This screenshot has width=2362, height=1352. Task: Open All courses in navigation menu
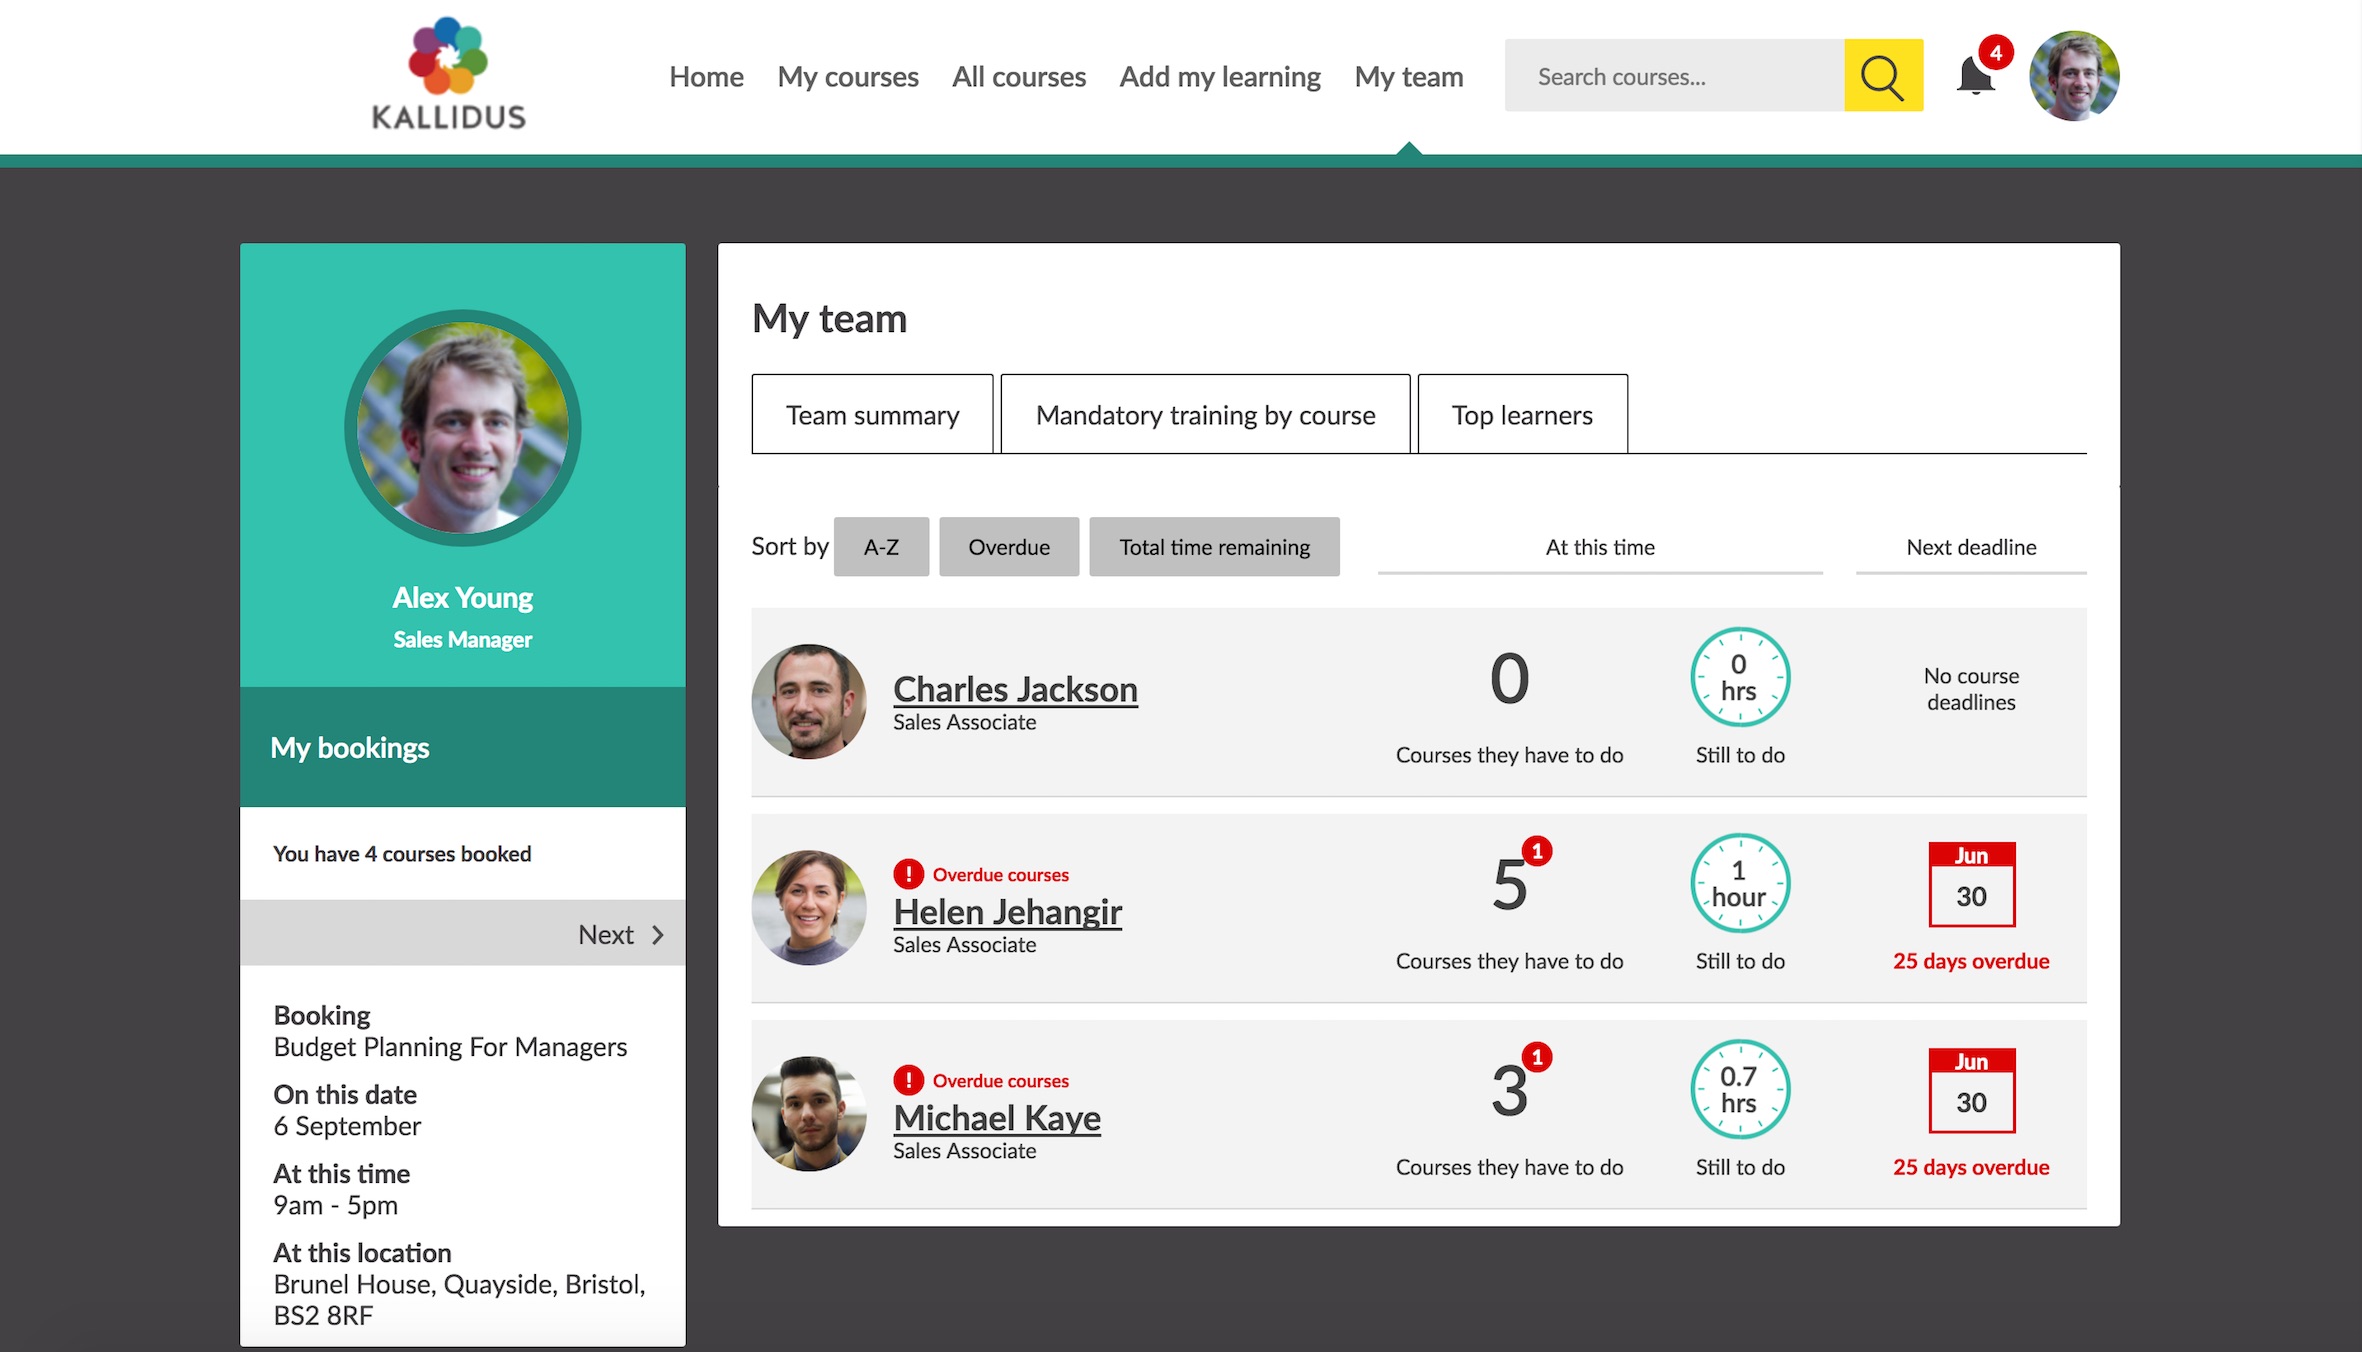pyautogui.click(x=1018, y=77)
